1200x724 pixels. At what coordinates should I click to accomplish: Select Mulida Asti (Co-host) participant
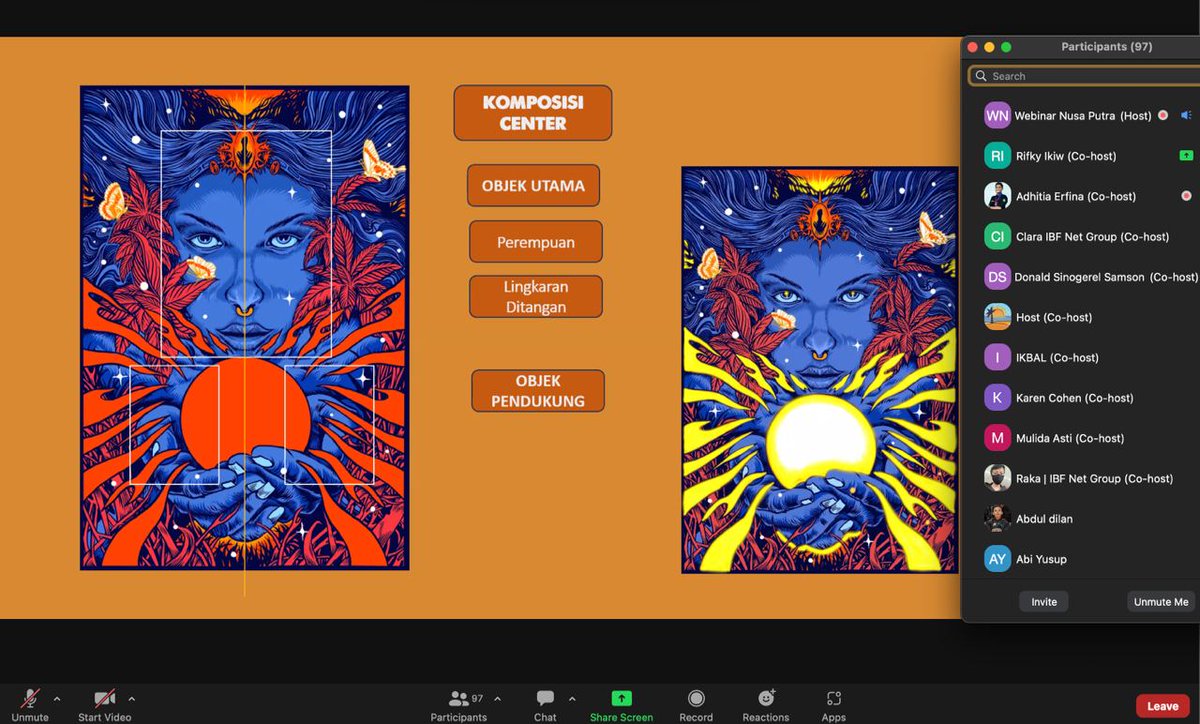(x=1084, y=438)
